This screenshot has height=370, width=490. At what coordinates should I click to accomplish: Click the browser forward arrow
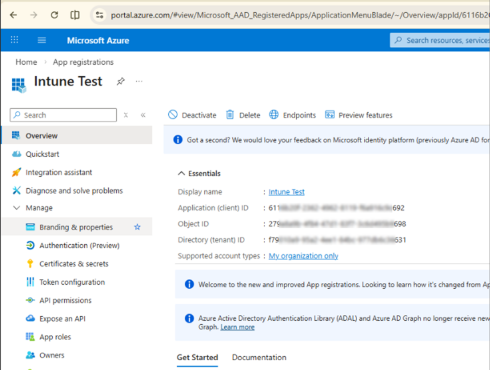click(34, 15)
